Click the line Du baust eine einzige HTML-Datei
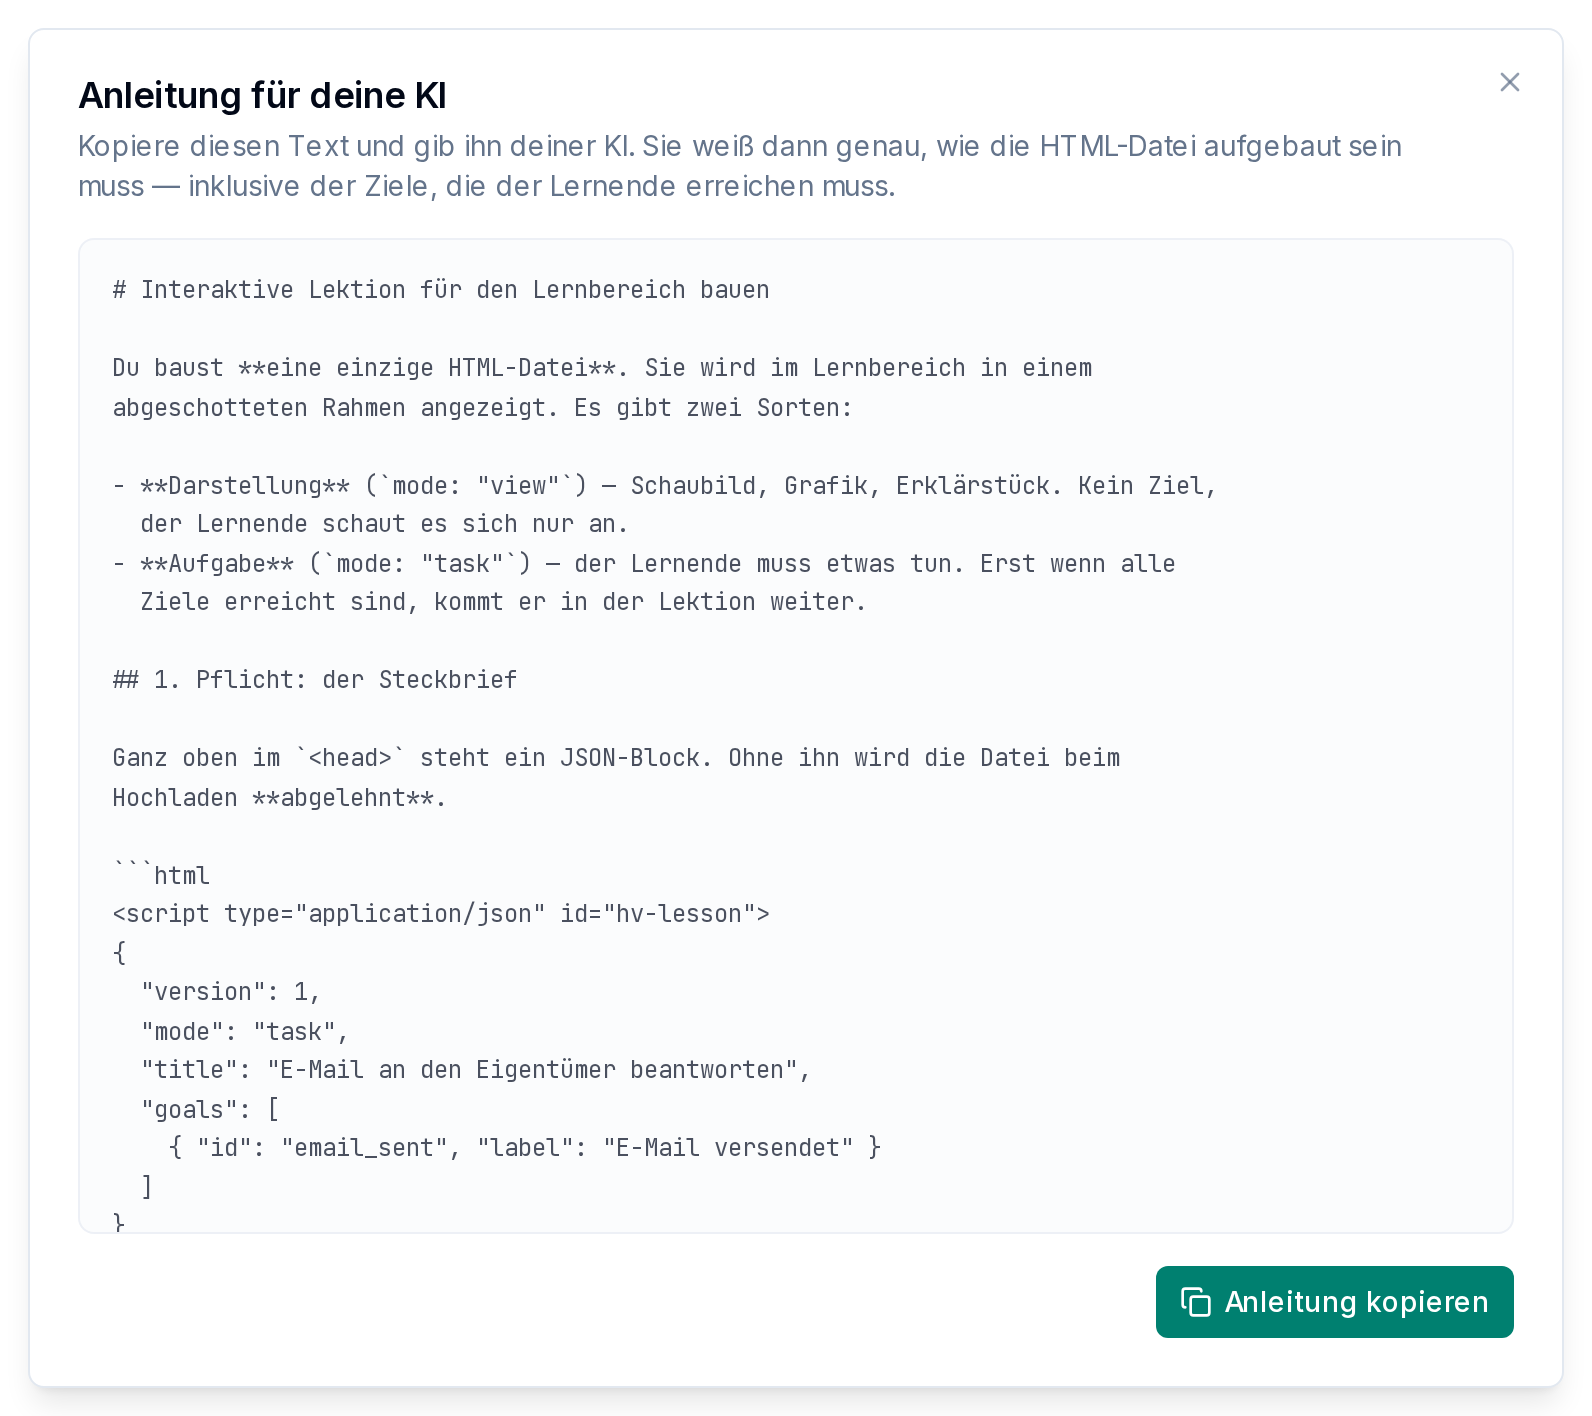This screenshot has width=1592, height=1416. pos(602,368)
